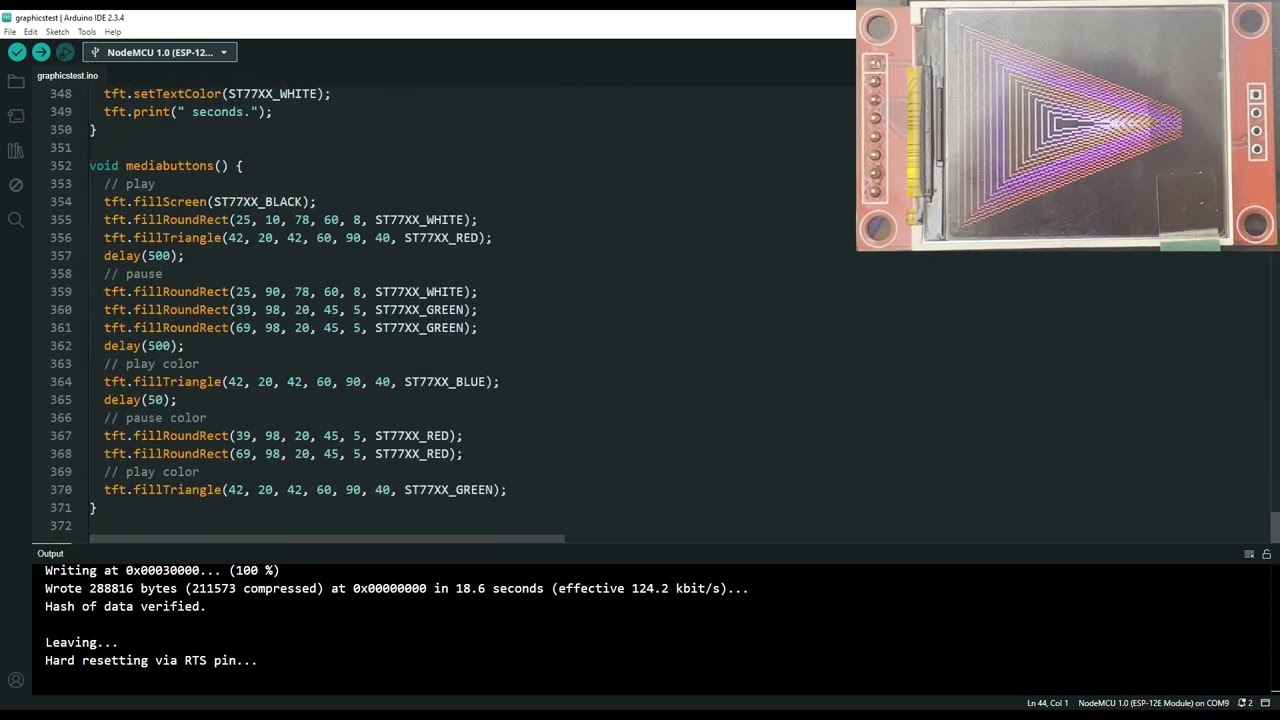Click "tft.fillScreen(ST77XX_BLACK);" line

[x=210, y=202]
